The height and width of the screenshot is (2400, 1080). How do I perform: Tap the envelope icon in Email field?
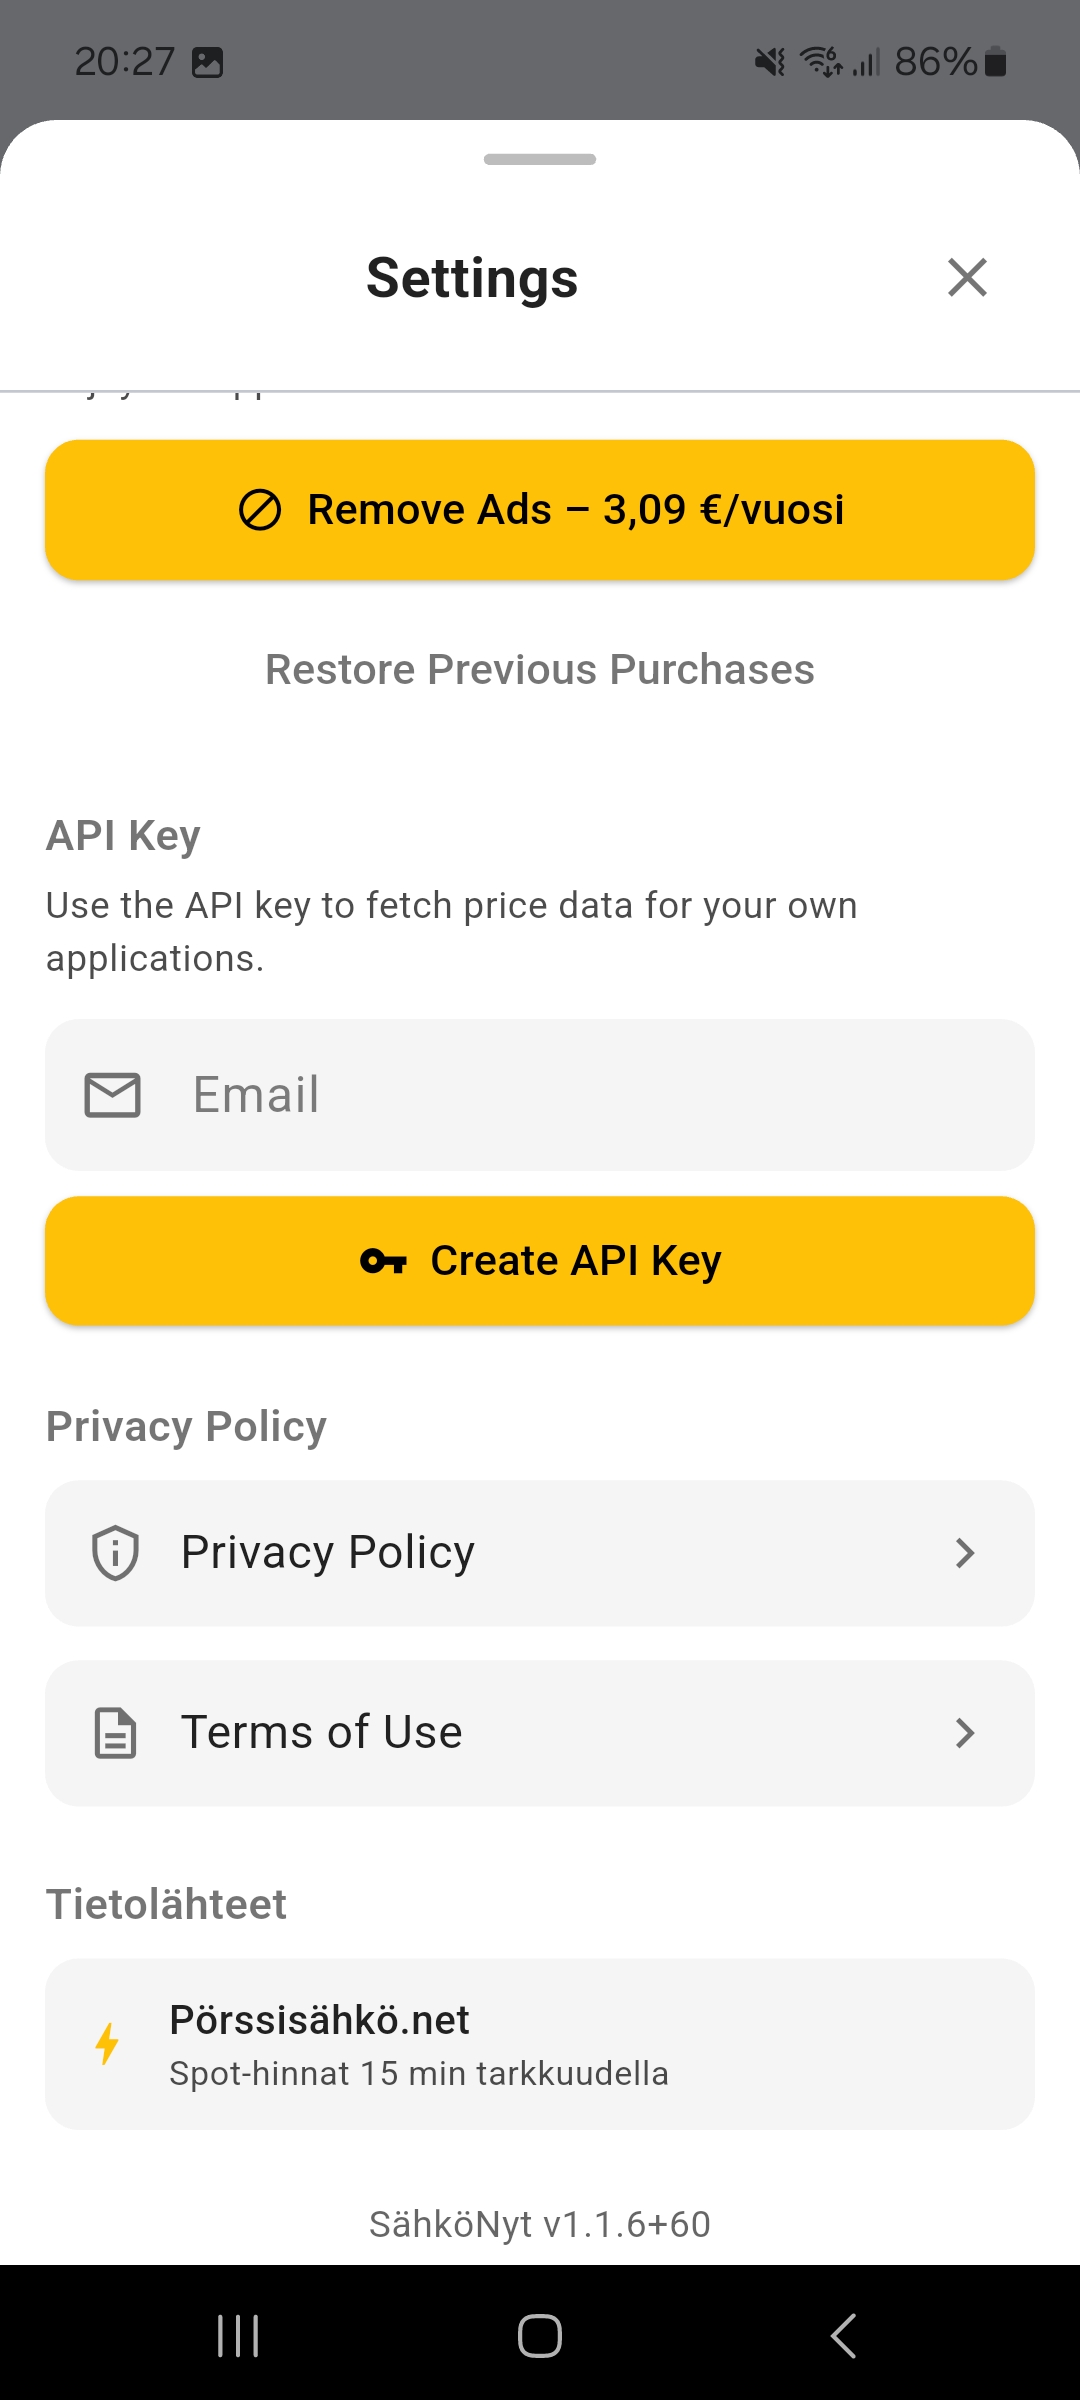coord(112,1095)
